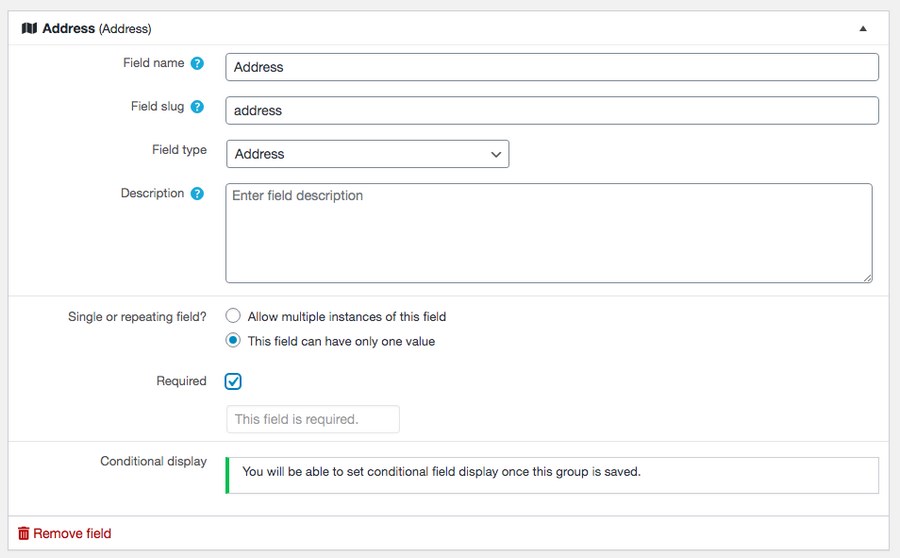
Task: Click the resize grip on Description textarea
Action: pyautogui.click(x=867, y=278)
